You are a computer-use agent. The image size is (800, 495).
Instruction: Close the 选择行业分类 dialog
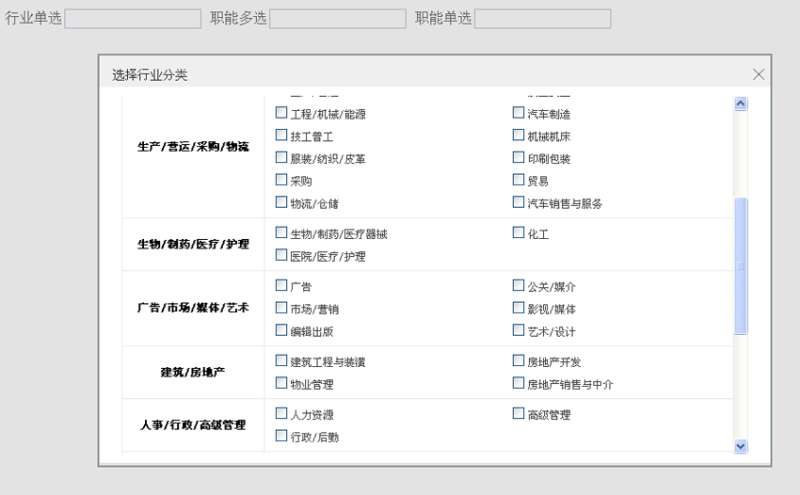[758, 74]
